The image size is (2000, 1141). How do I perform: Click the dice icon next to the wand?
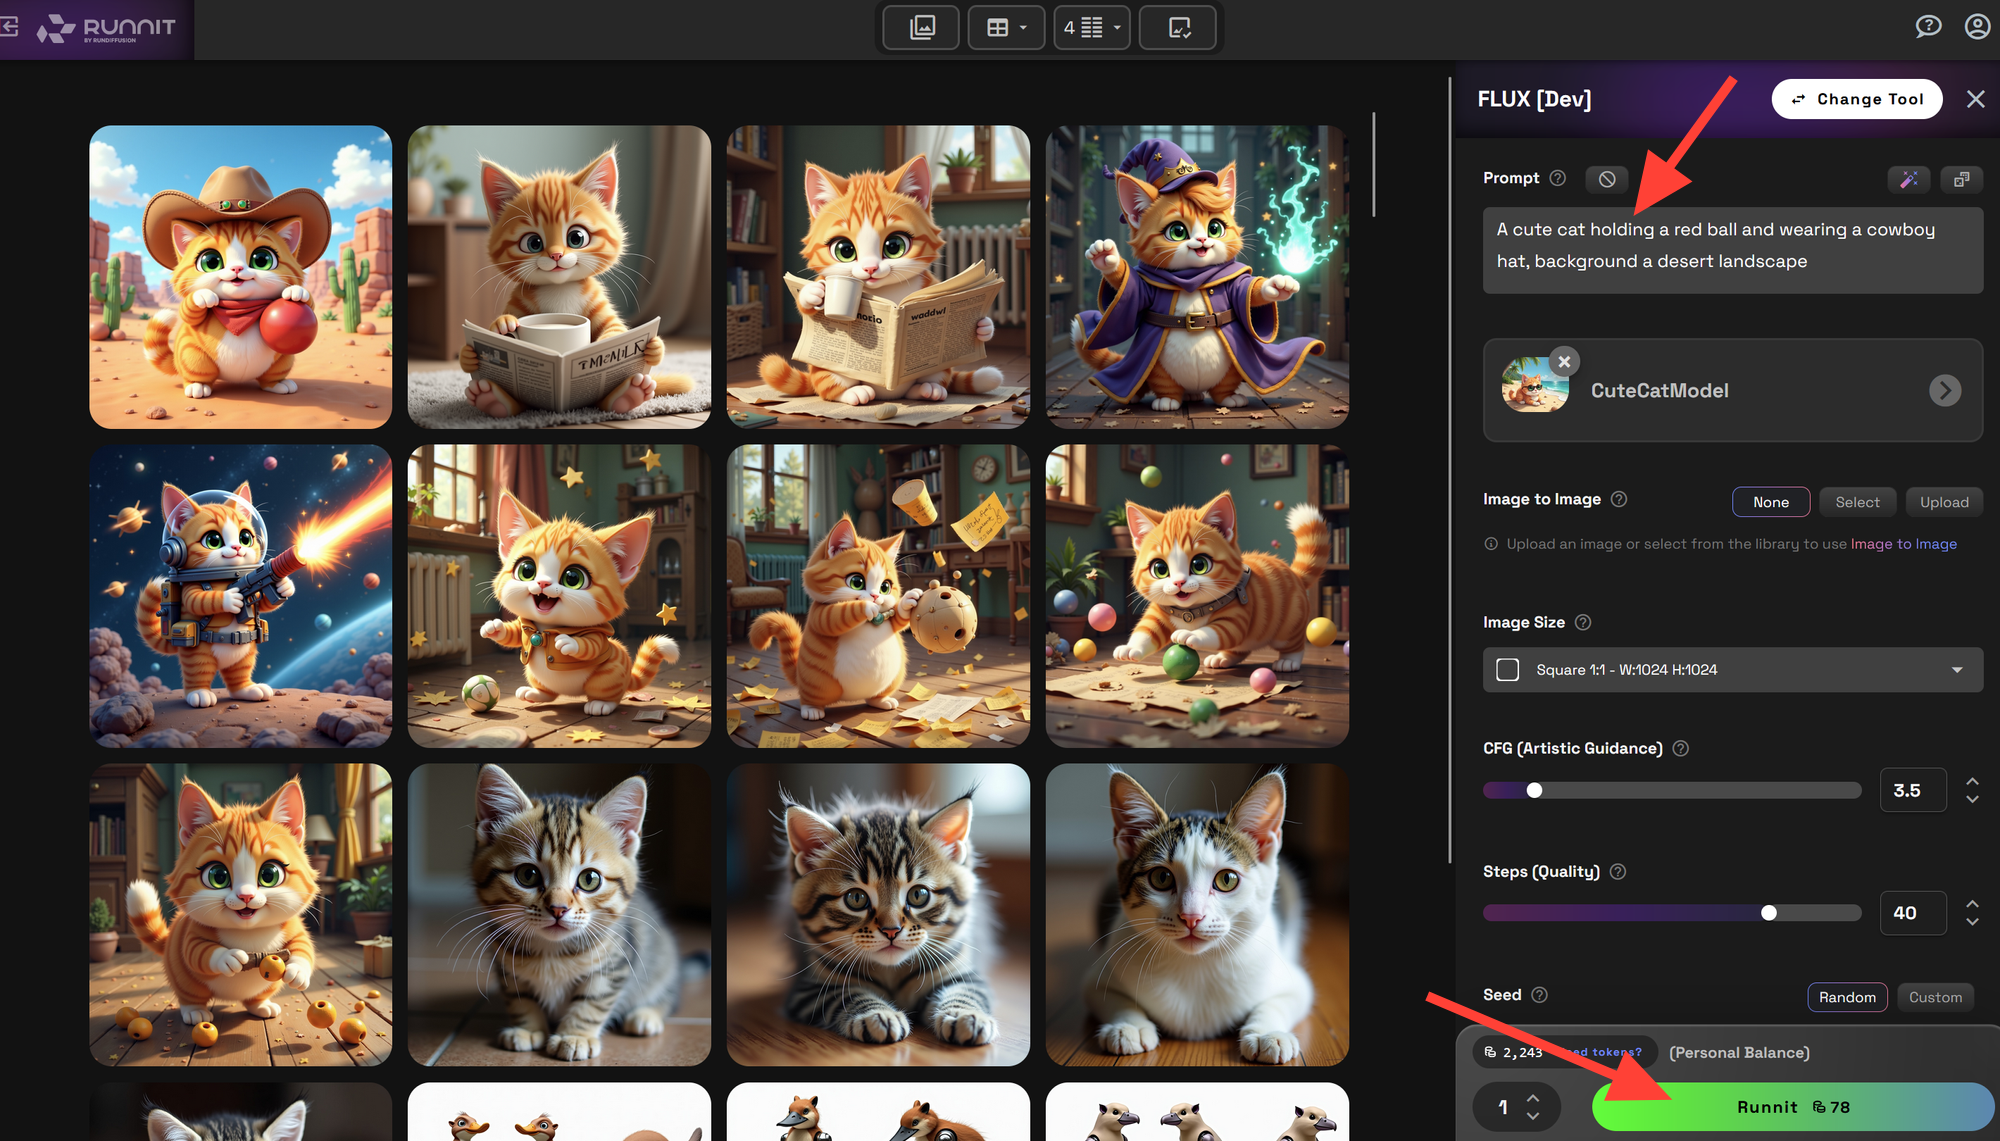click(1961, 179)
